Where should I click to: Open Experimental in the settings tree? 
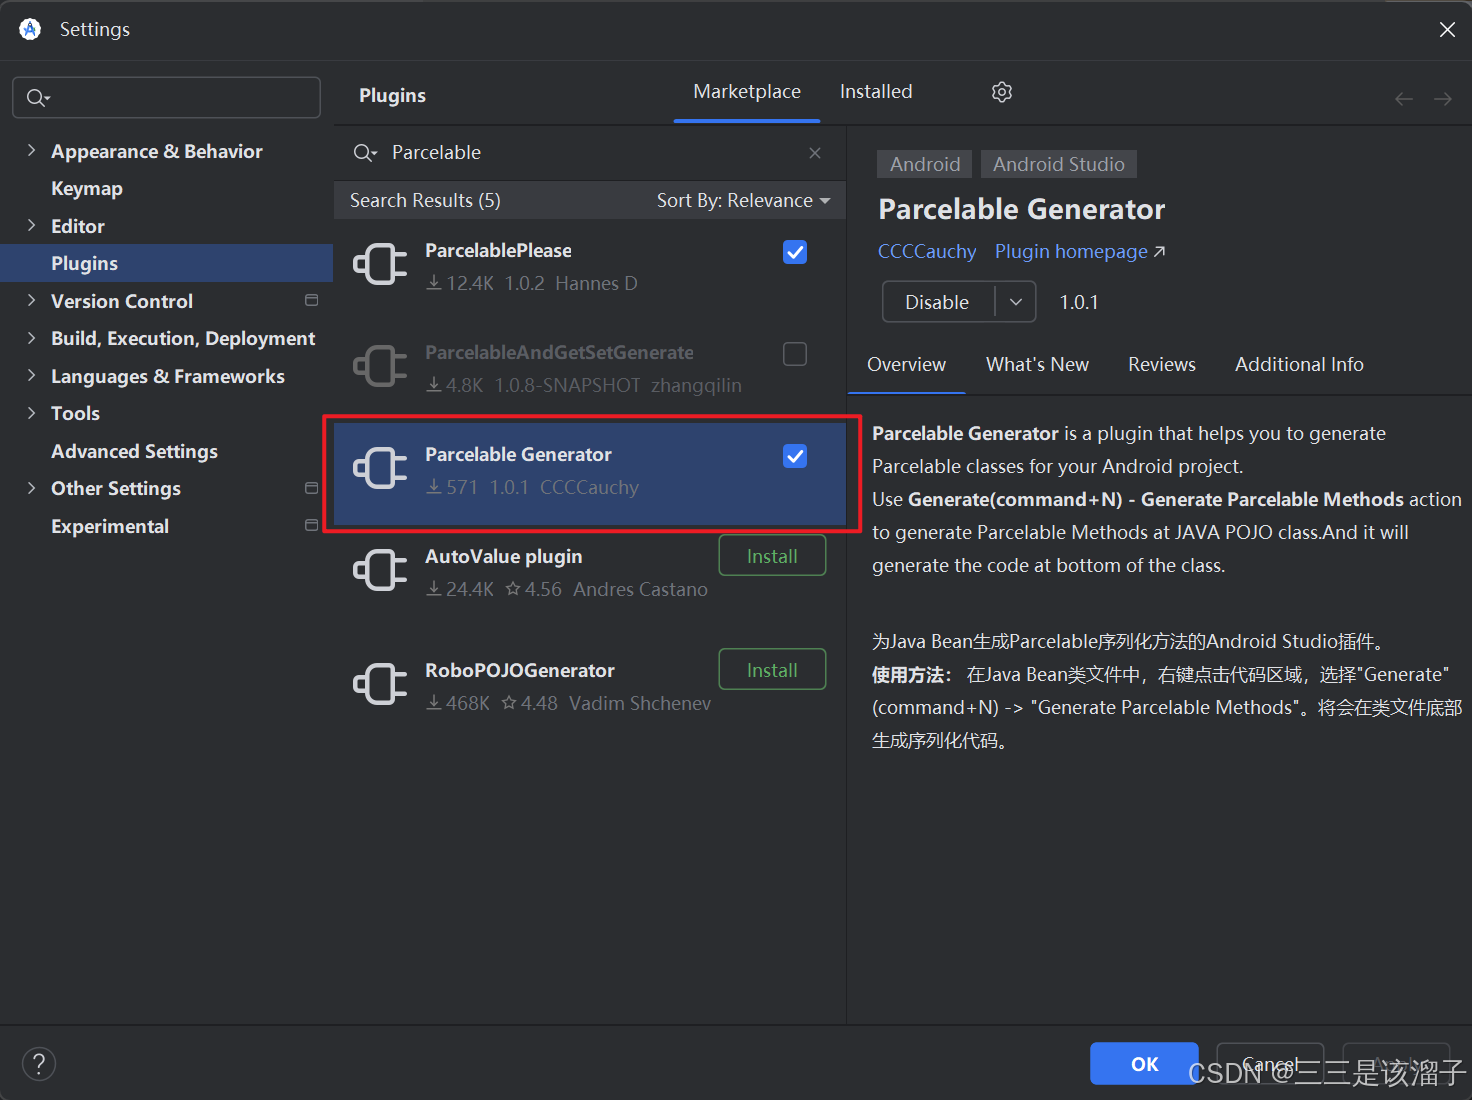pos(110,526)
